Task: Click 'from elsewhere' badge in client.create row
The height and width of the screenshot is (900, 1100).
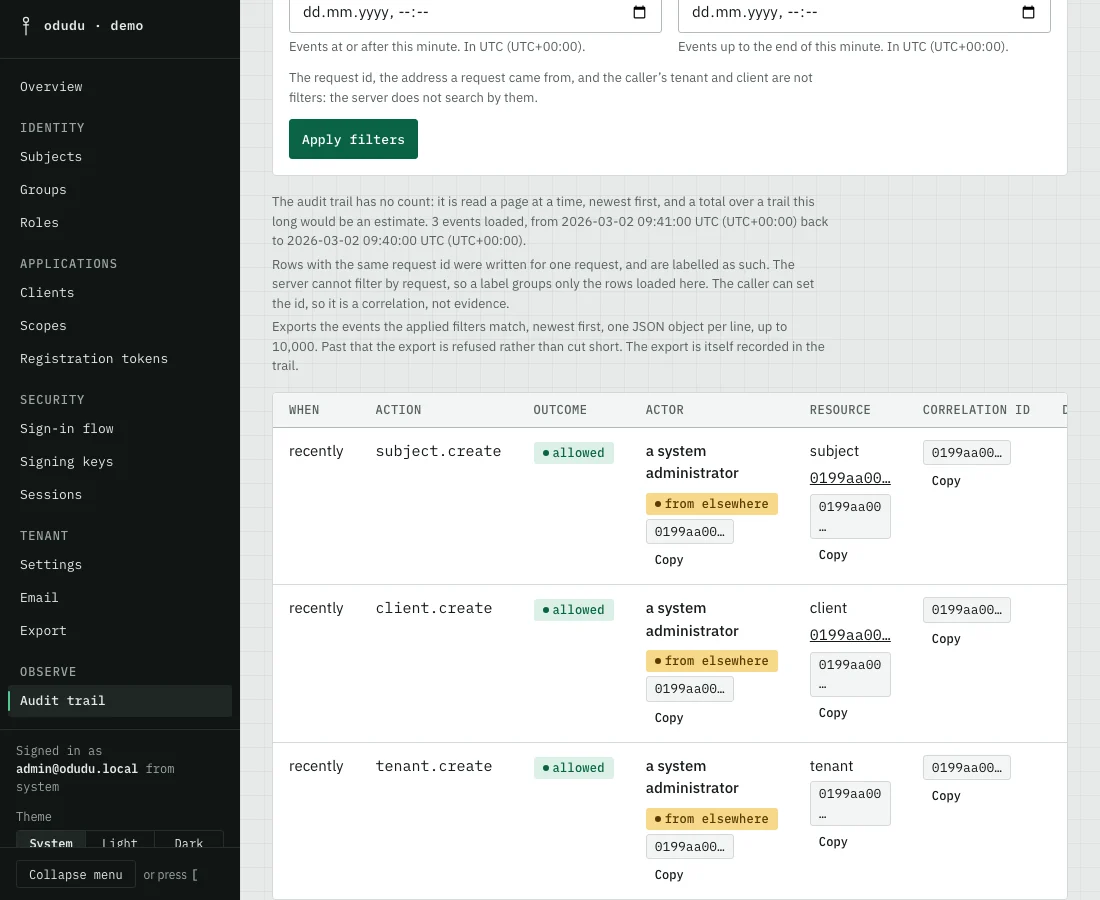Action: click(x=711, y=661)
